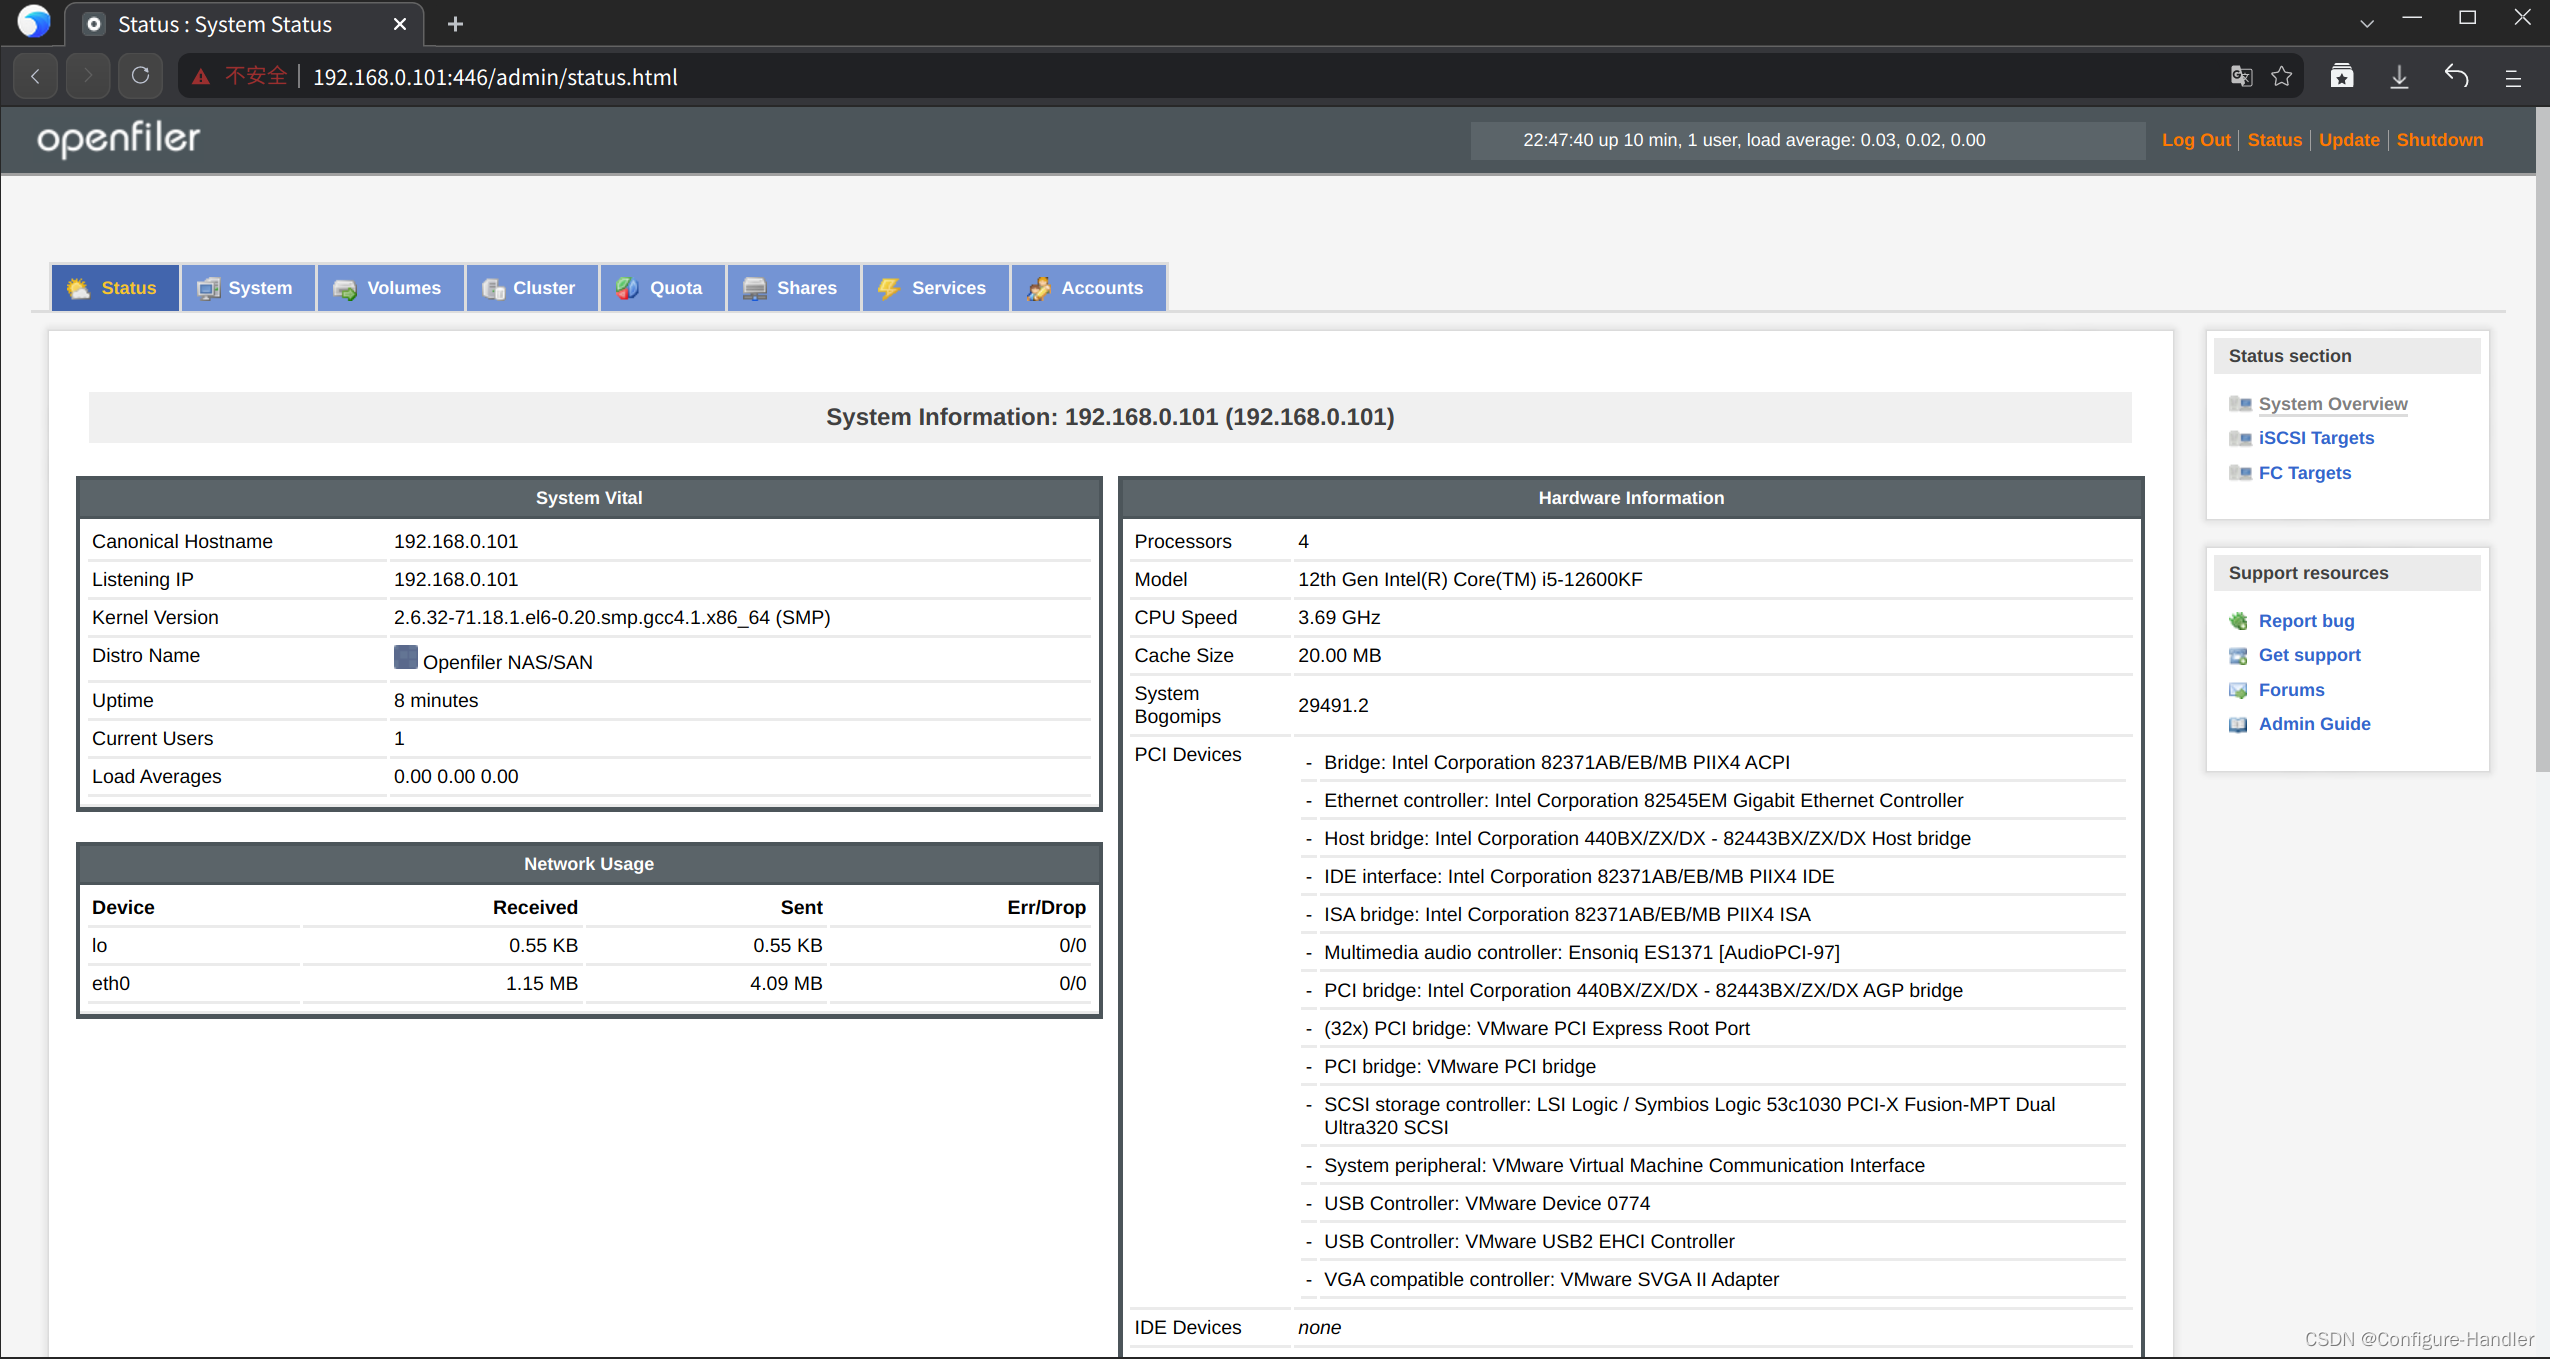Expand the tab list chevron
The width and height of the screenshot is (2550, 1359).
pyautogui.click(x=2366, y=23)
